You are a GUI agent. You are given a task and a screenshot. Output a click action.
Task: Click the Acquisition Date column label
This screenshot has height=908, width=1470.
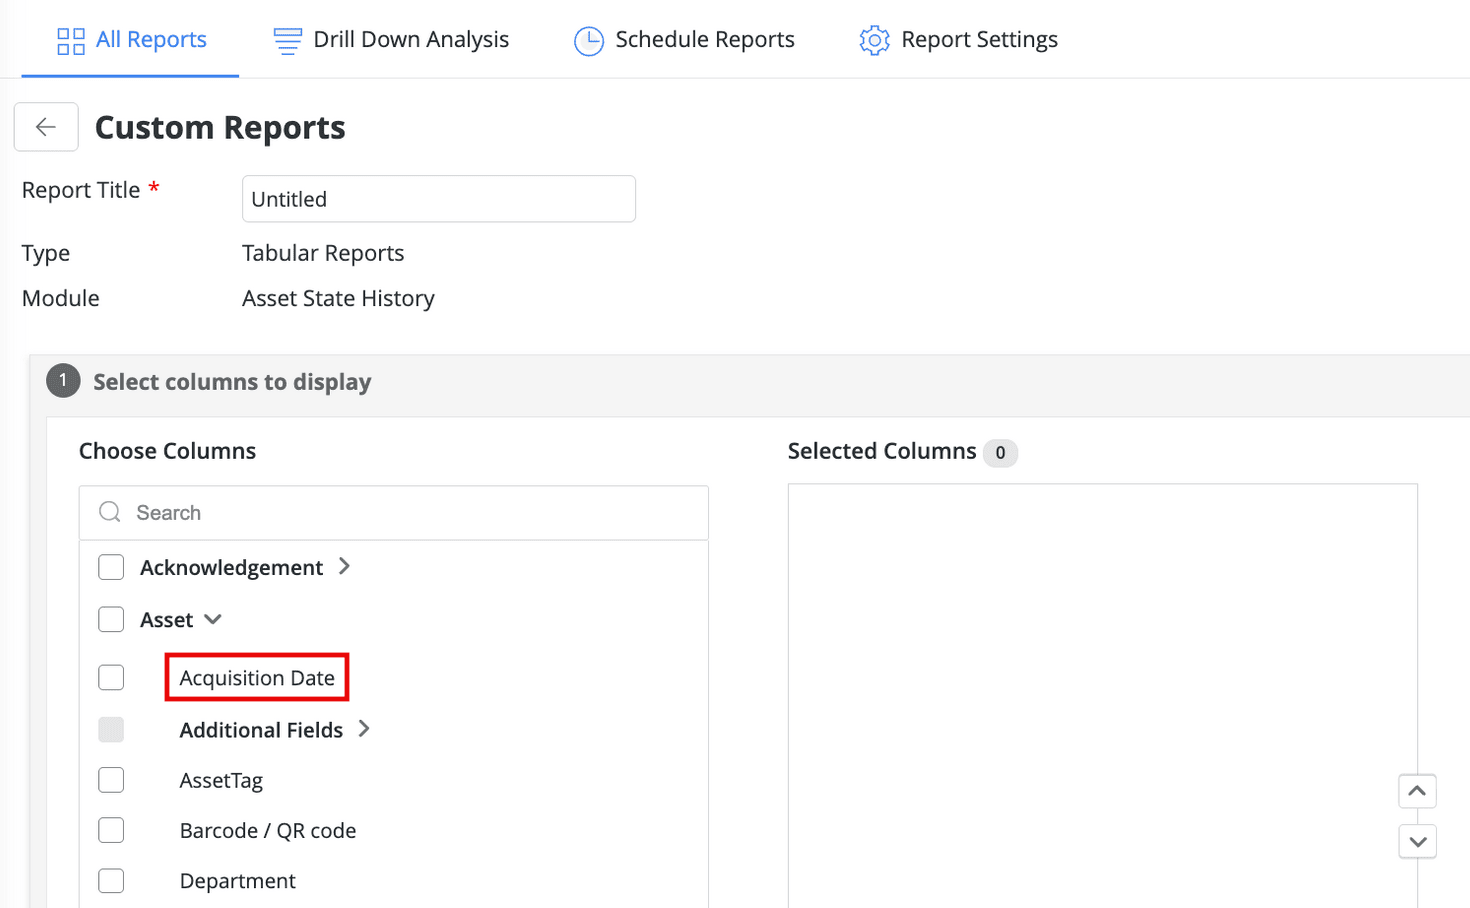coord(257,678)
